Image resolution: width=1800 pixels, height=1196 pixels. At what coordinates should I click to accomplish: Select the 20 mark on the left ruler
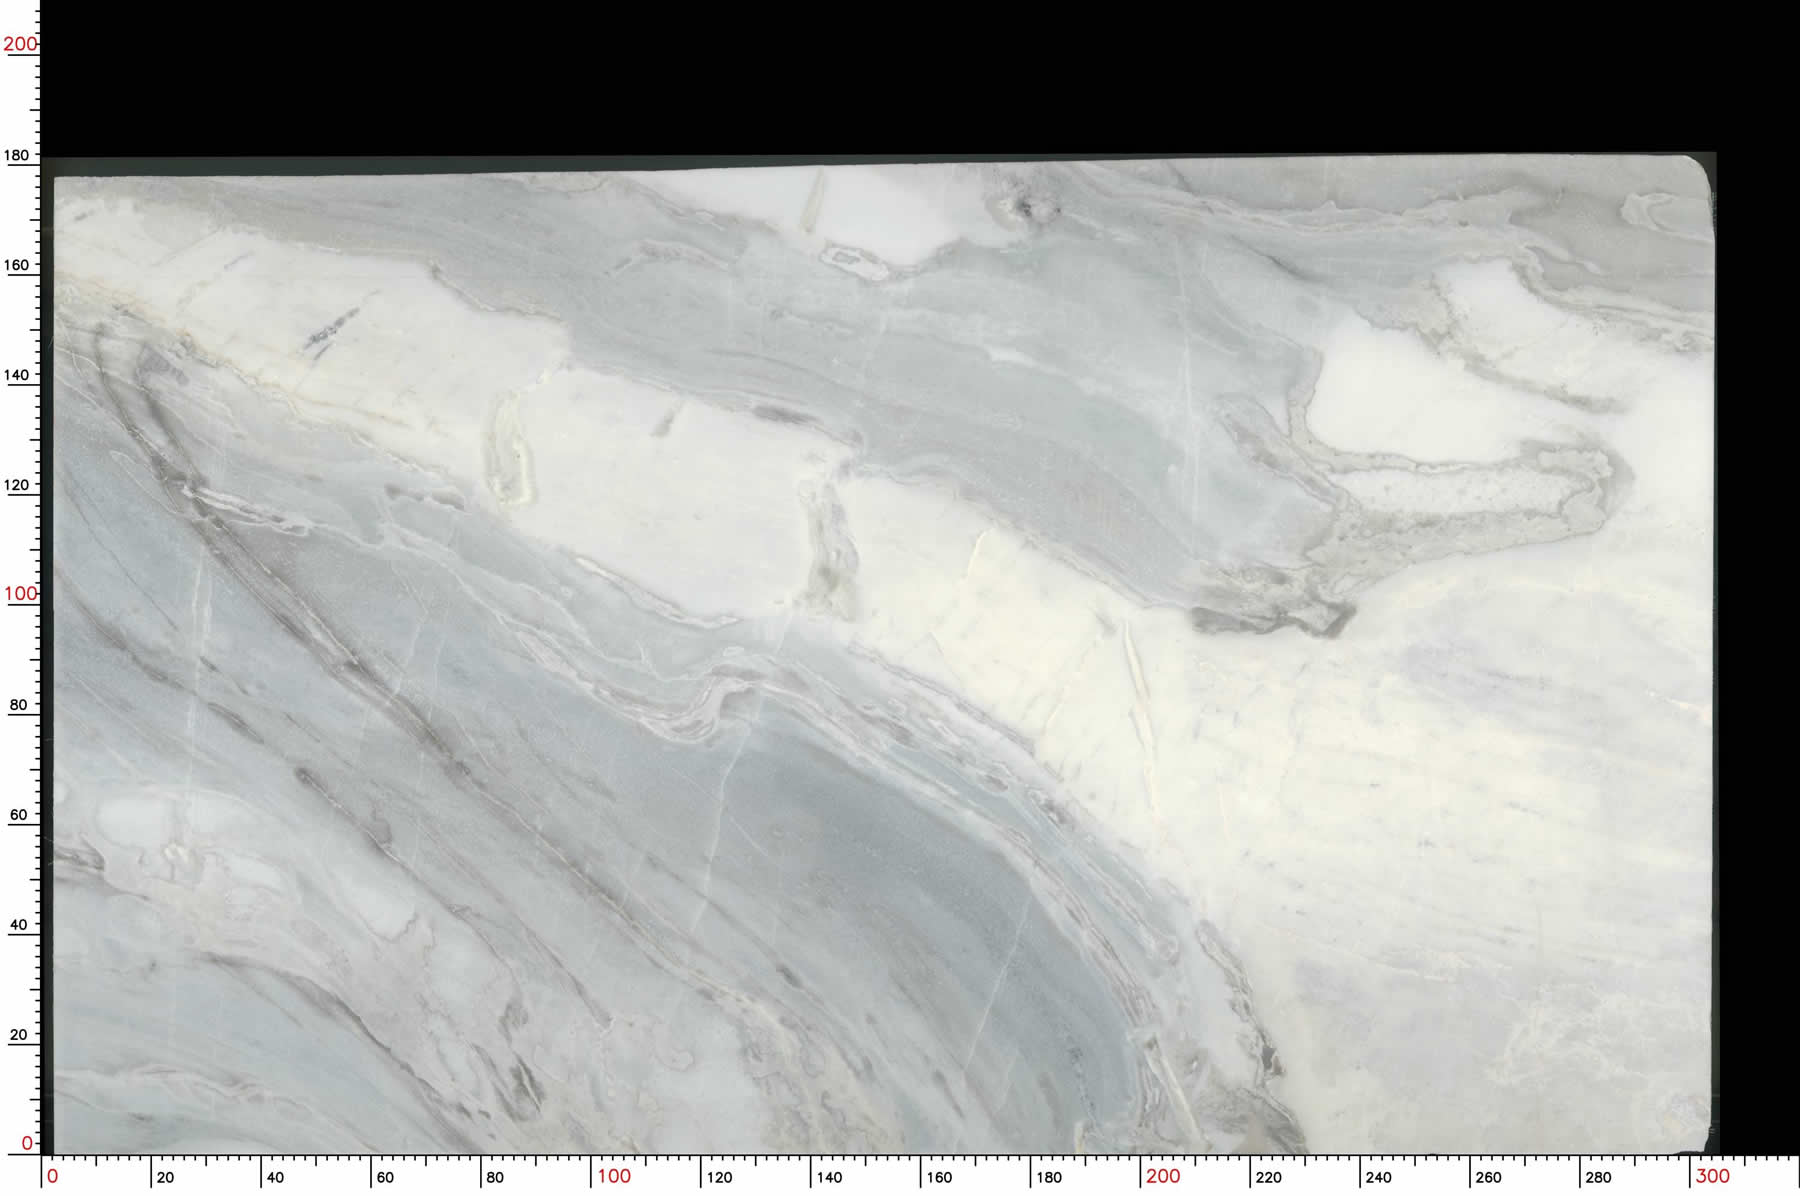(x=18, y=1035)
